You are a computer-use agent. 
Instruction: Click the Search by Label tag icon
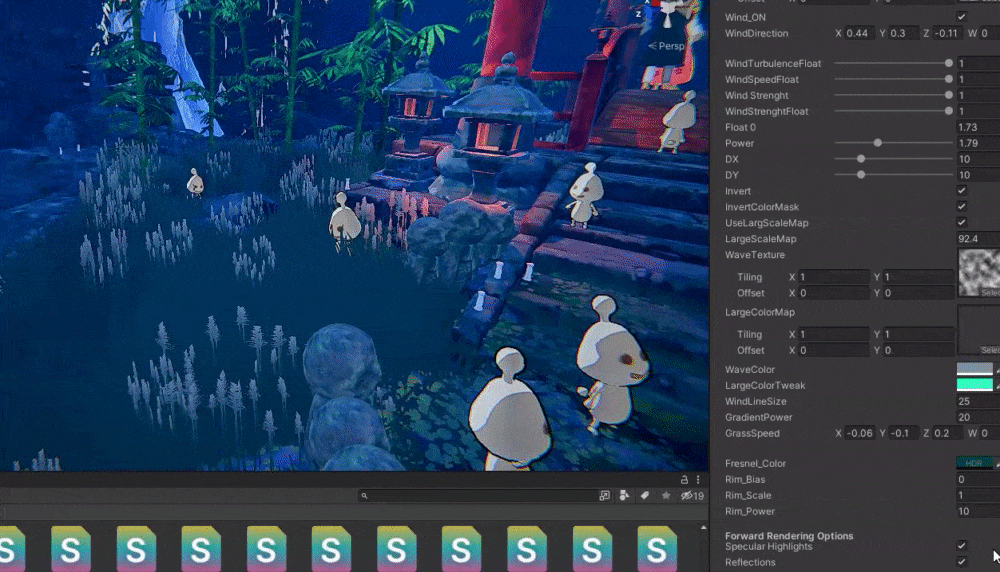pos(645,496)
